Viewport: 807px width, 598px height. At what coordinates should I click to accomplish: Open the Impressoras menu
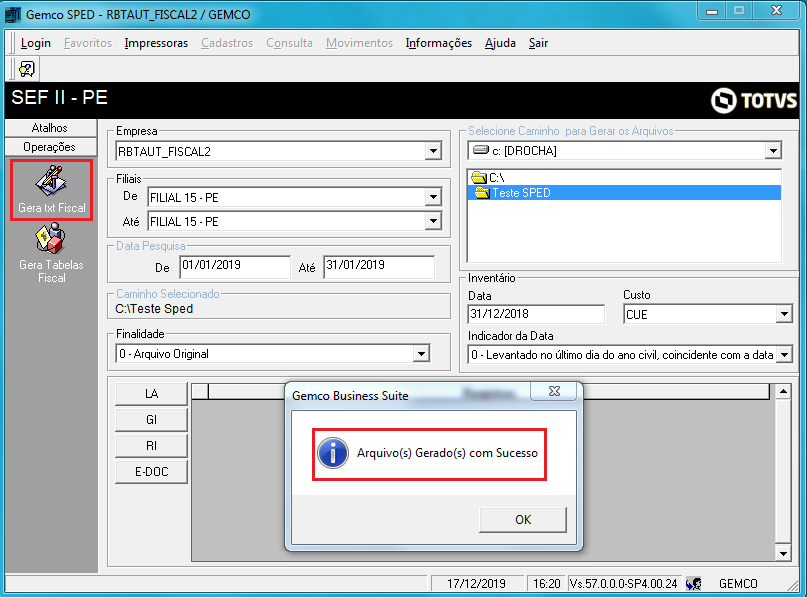tap(156, 43)
